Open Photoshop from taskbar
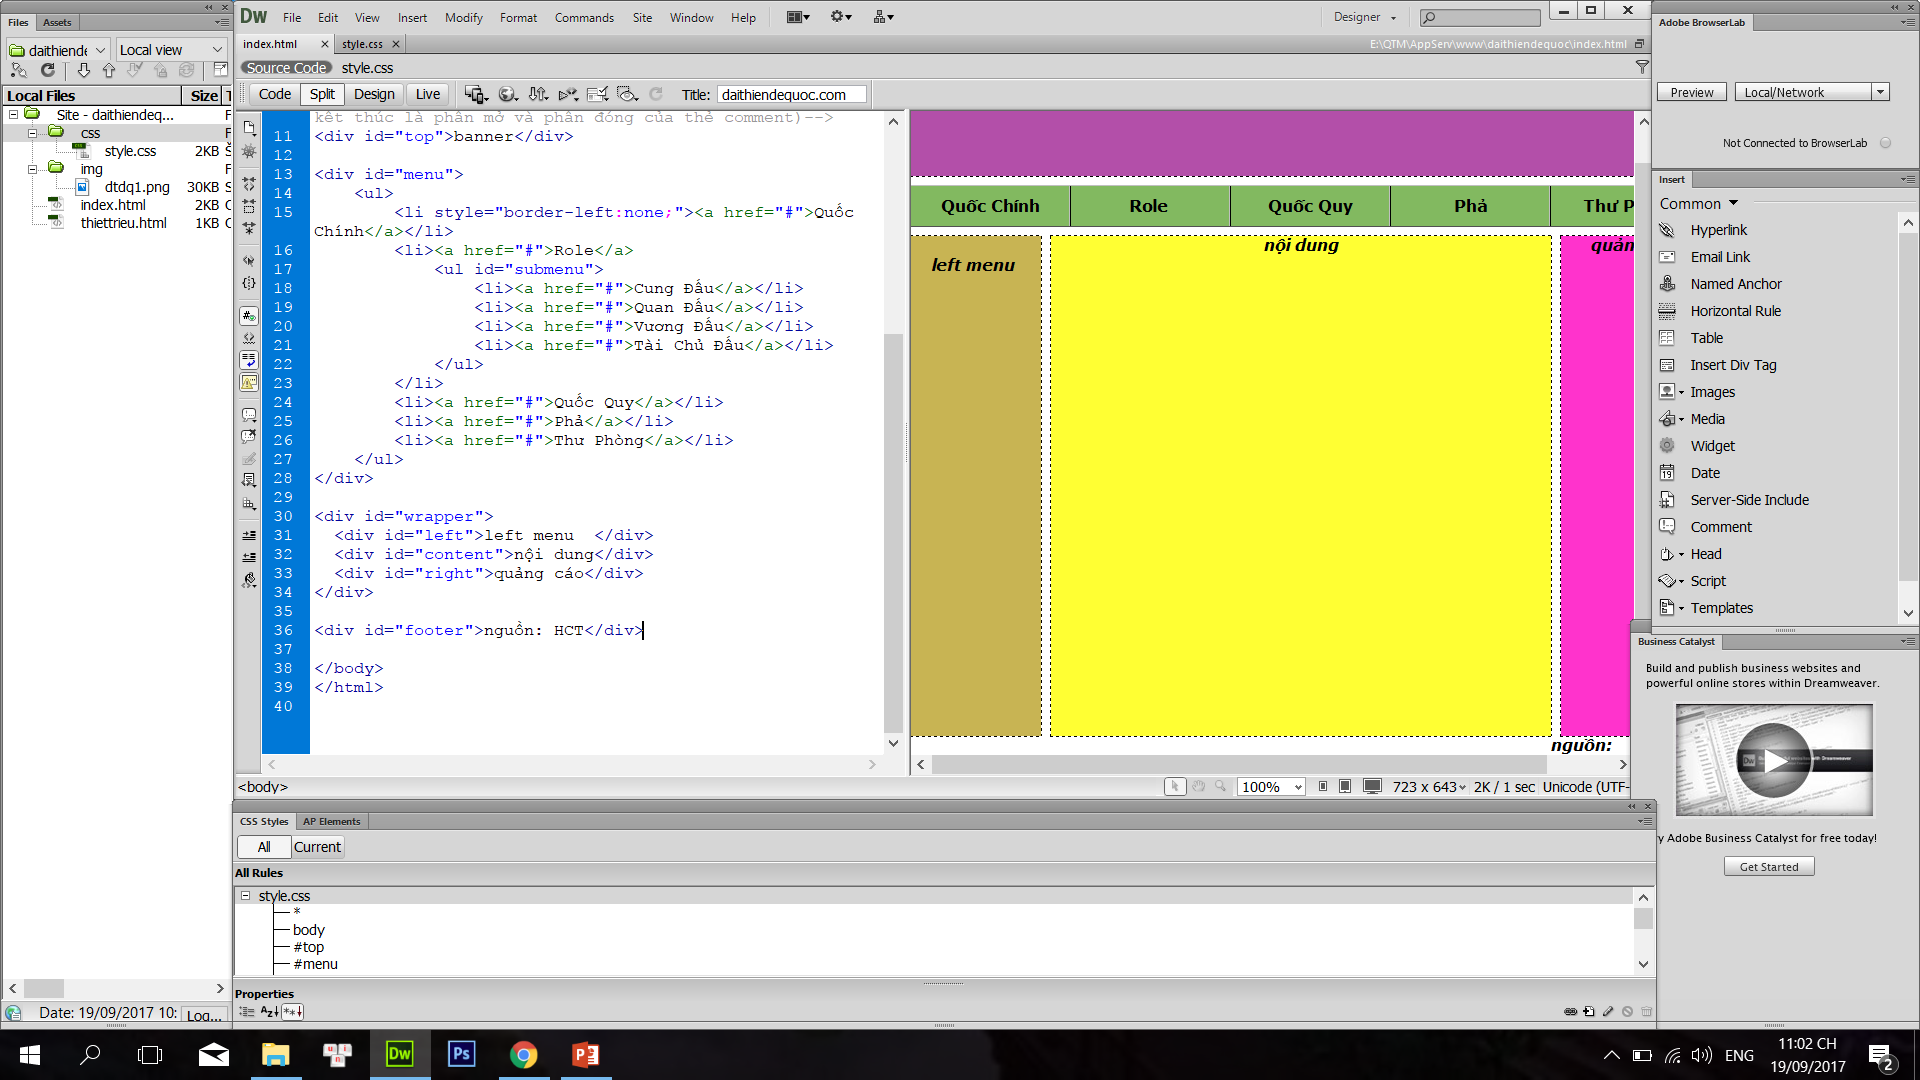 coord(461,1054)
